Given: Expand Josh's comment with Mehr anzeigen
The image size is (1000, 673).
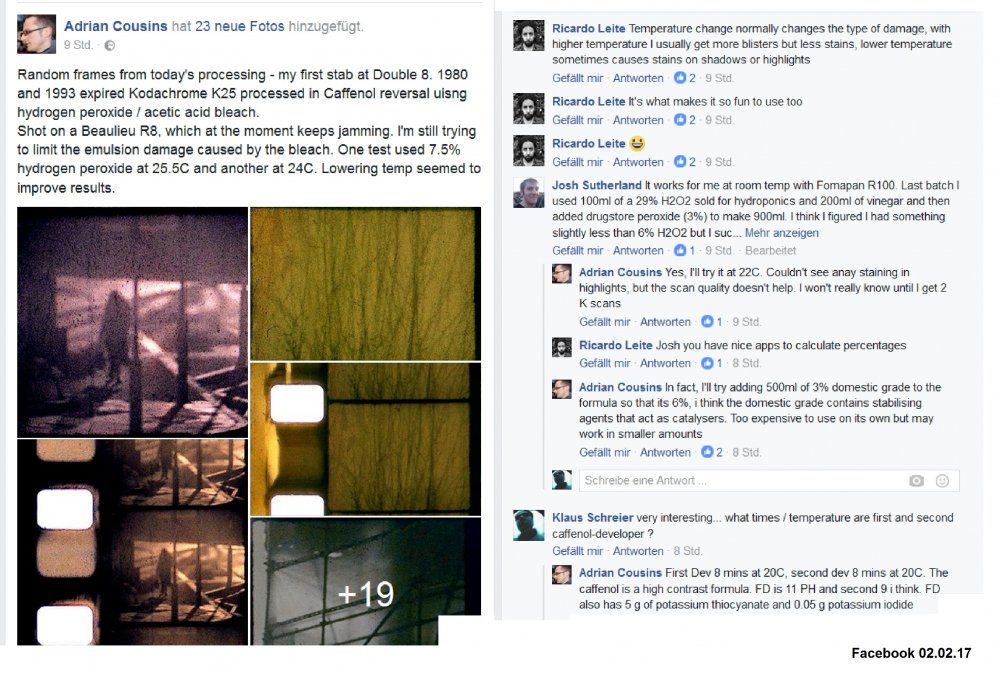Looking at the screenshot, I should 781,233.
